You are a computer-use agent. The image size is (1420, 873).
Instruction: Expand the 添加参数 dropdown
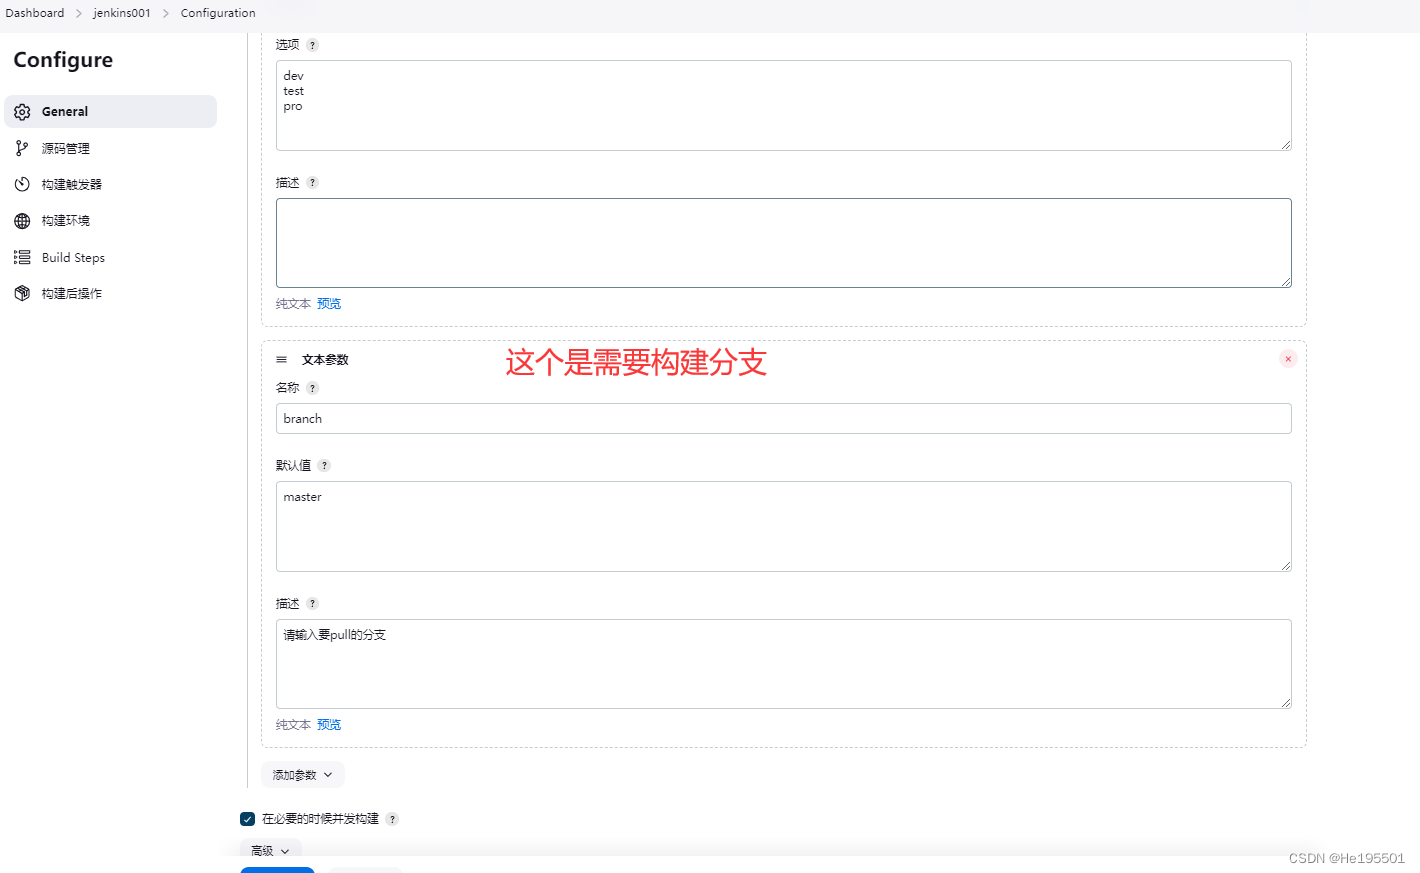point(303,775)
